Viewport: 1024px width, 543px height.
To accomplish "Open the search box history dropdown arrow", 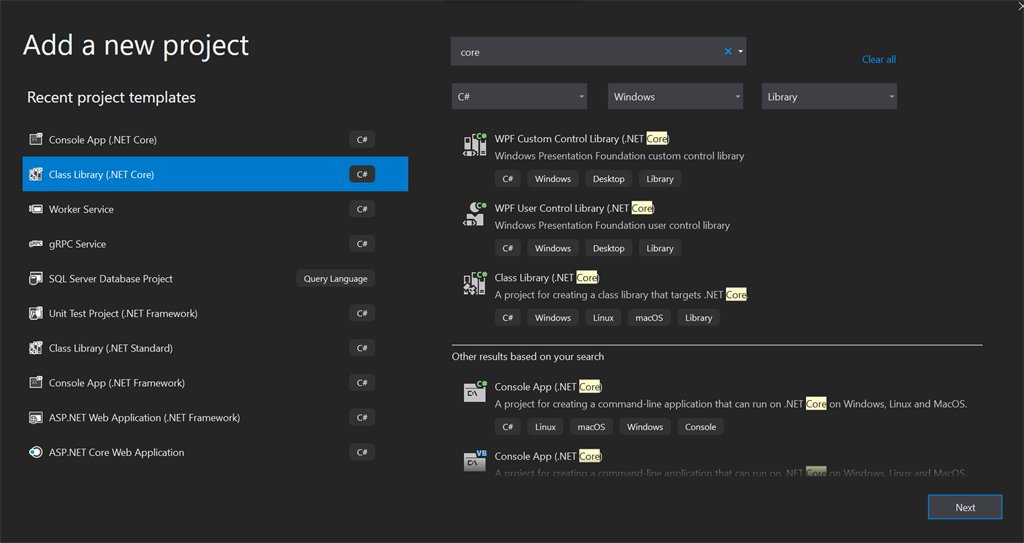I will pos(741,52).
